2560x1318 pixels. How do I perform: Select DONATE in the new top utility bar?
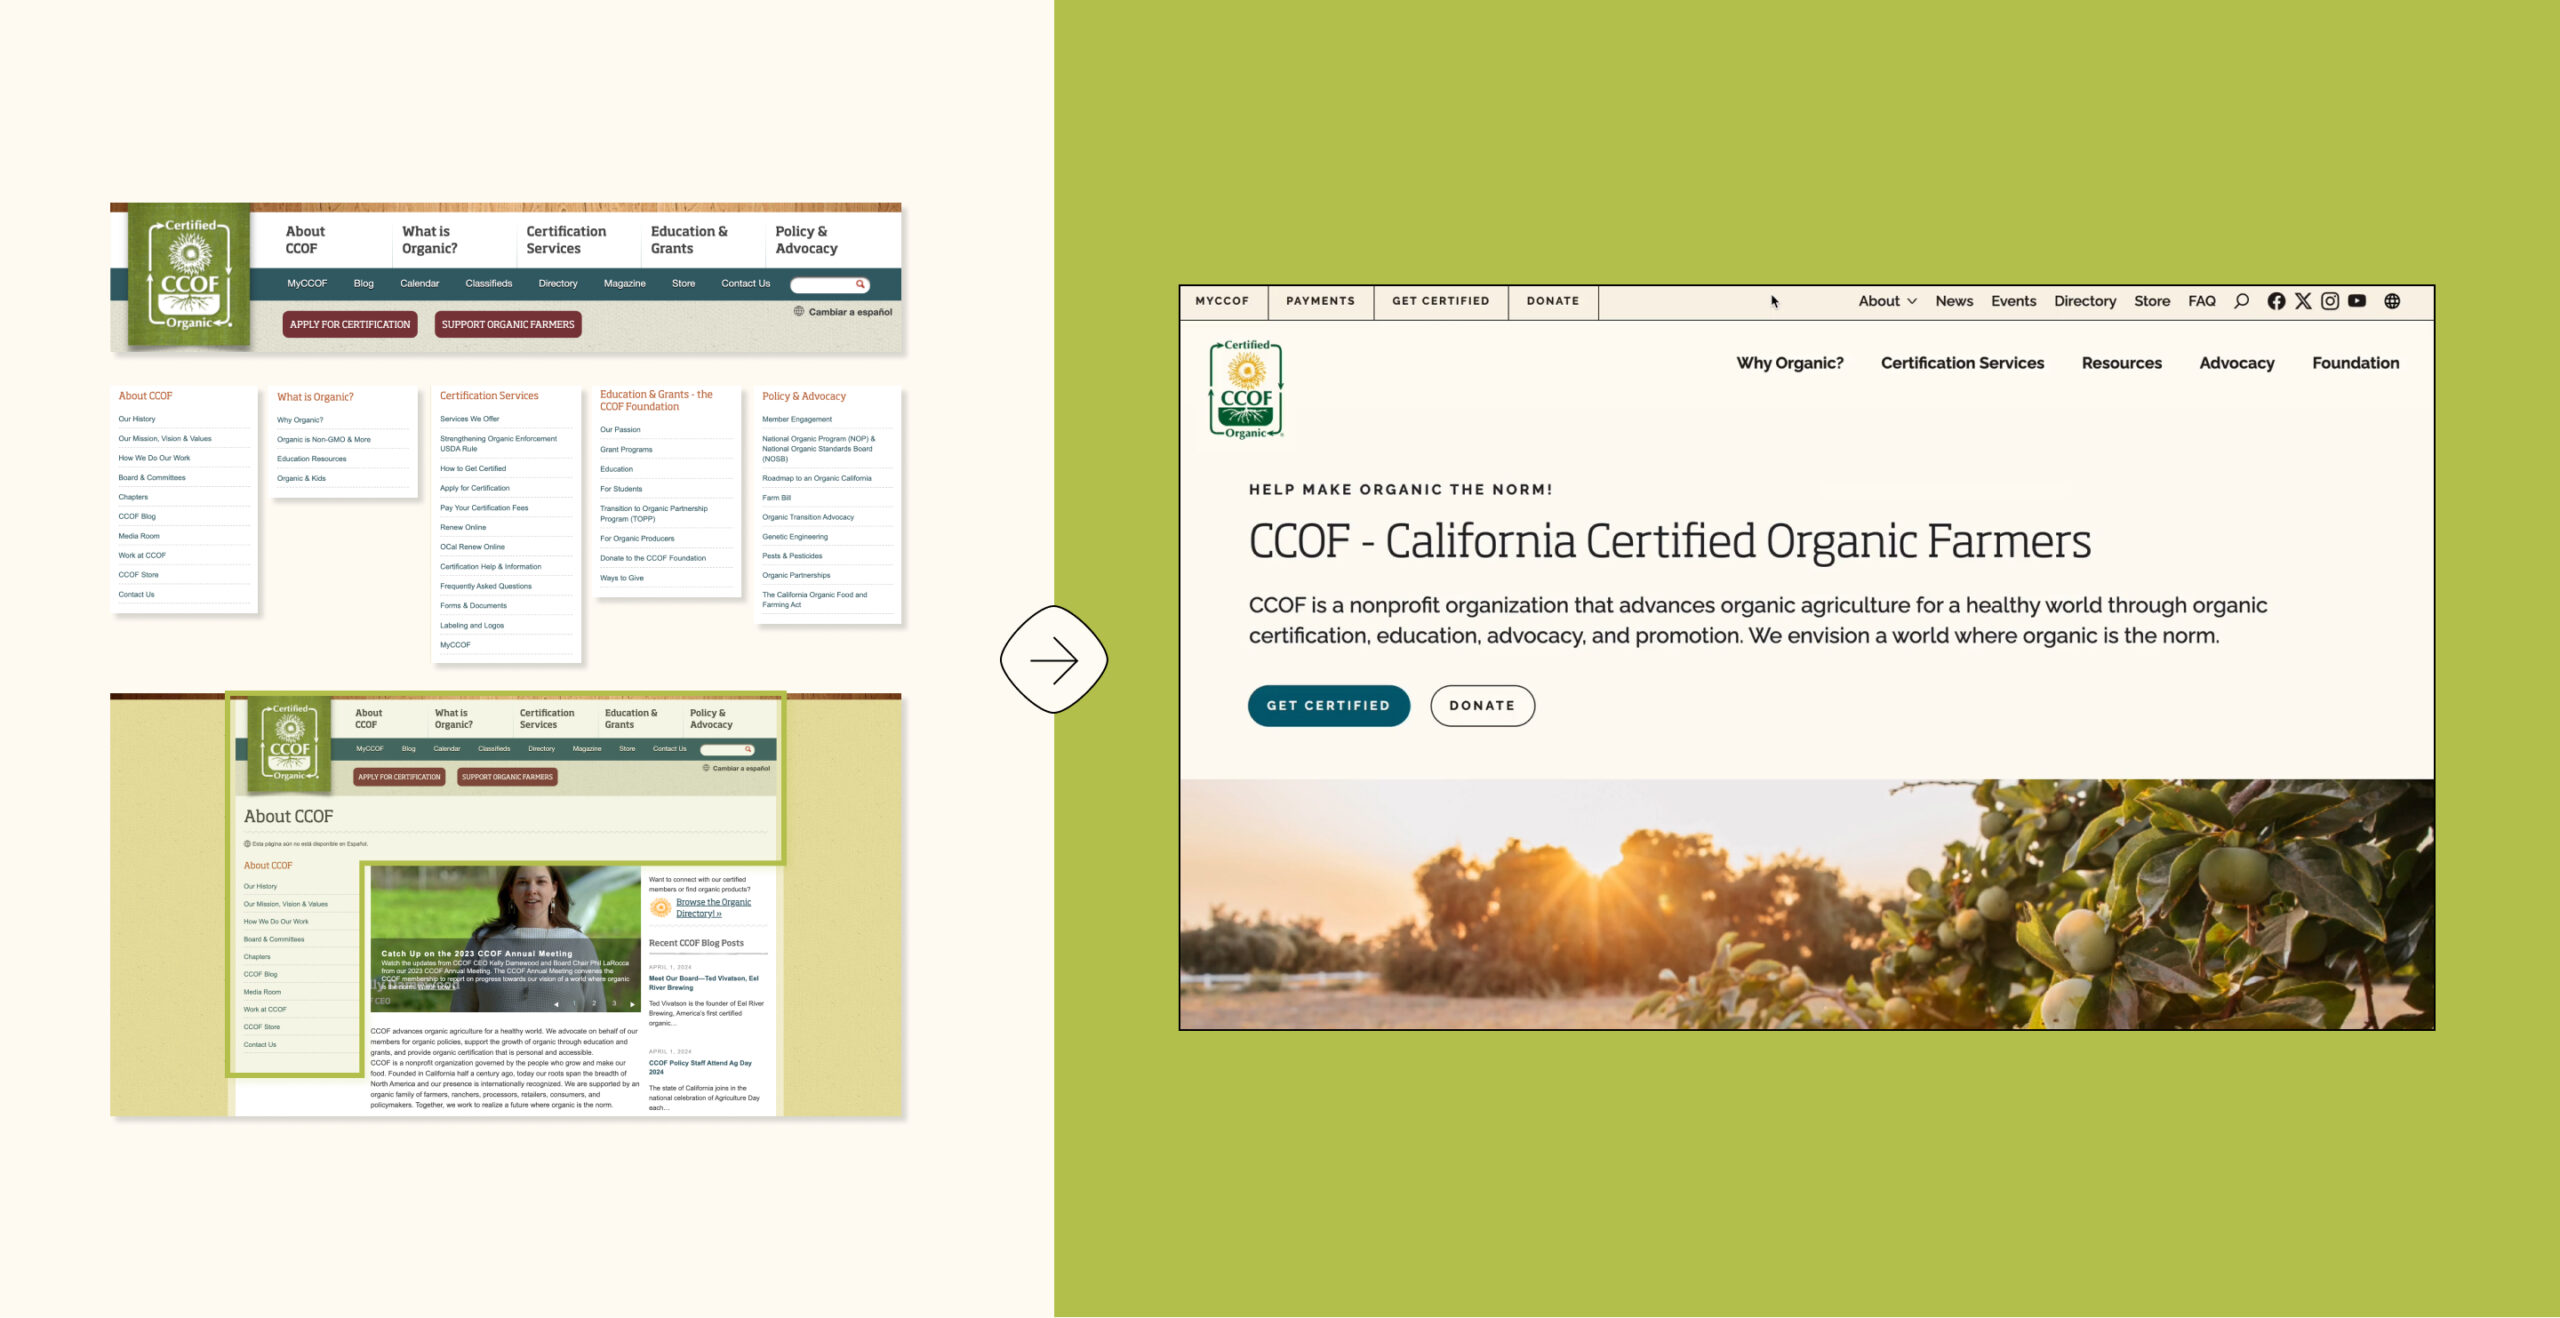click(1553, 301)
